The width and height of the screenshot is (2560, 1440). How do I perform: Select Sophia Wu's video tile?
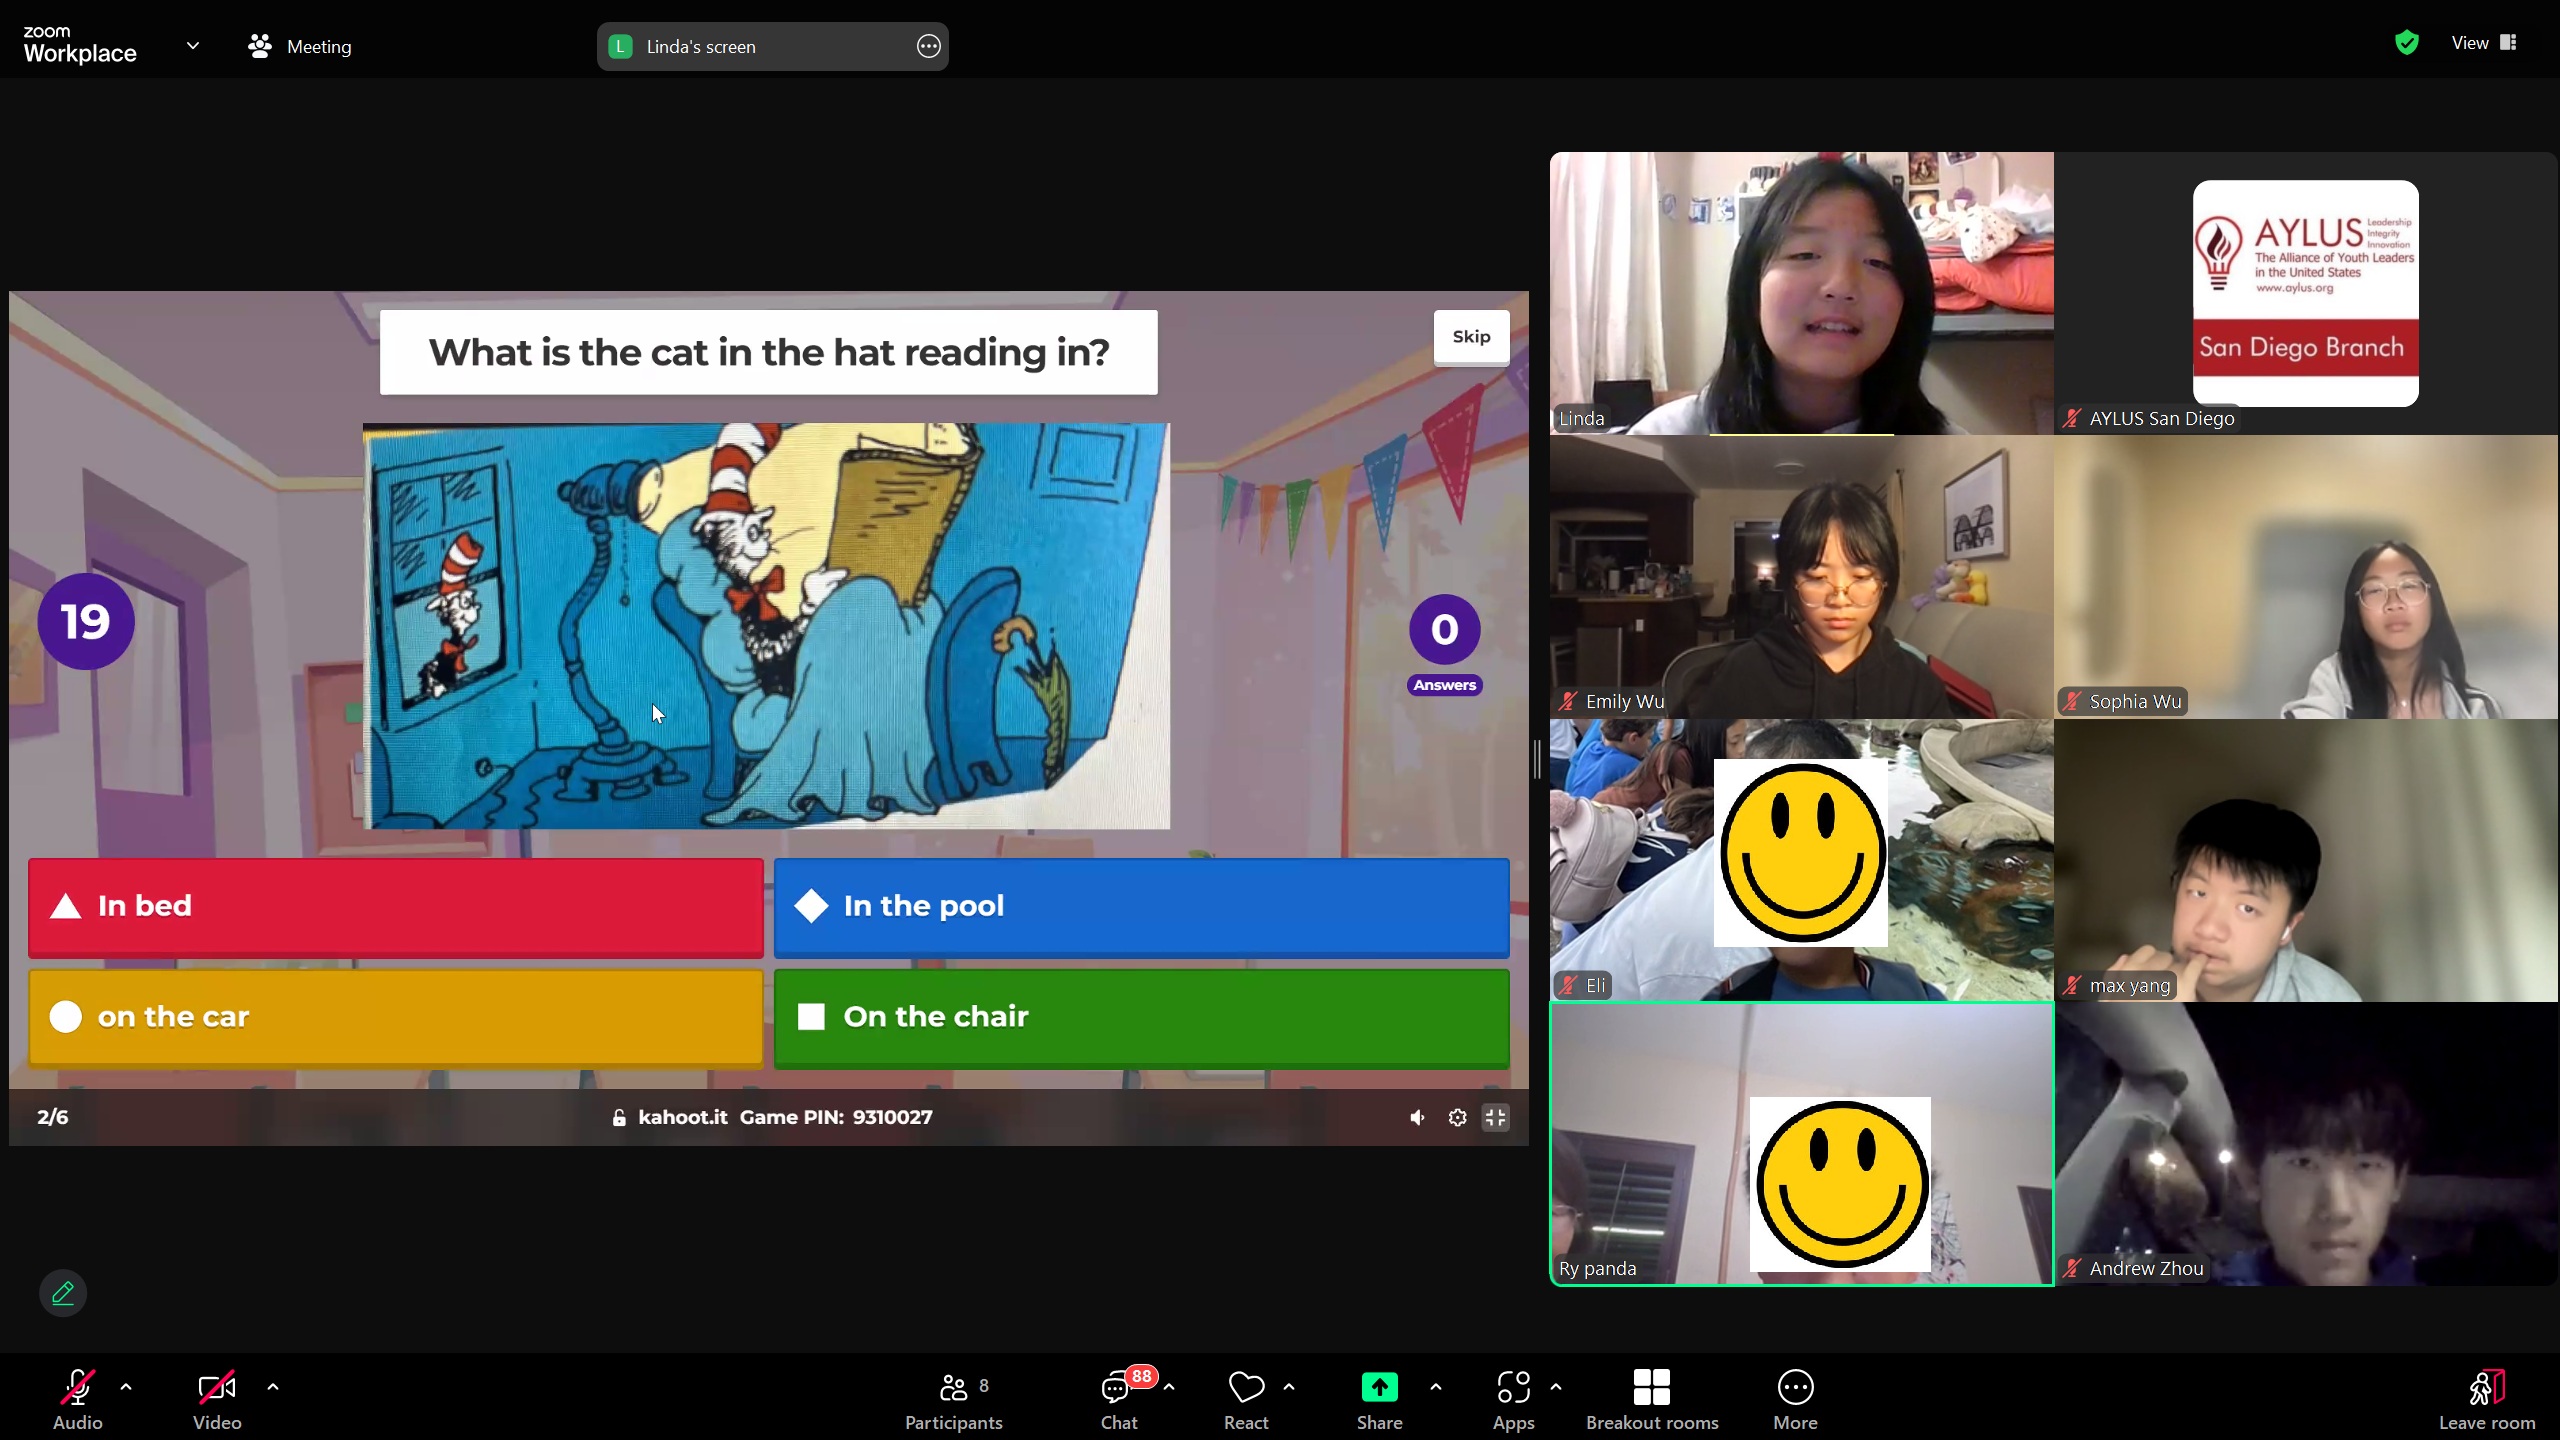click(2305, 577)
